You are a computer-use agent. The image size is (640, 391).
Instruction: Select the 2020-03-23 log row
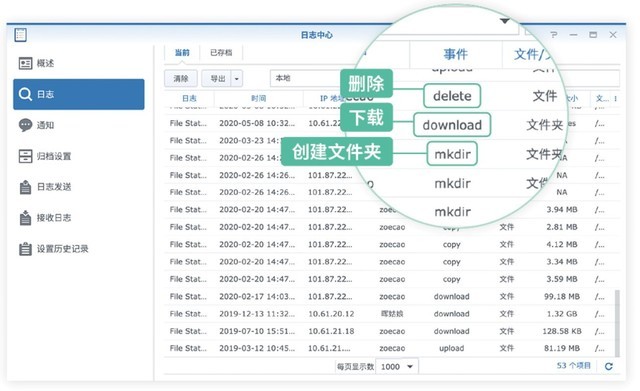[x=391, y=140]
